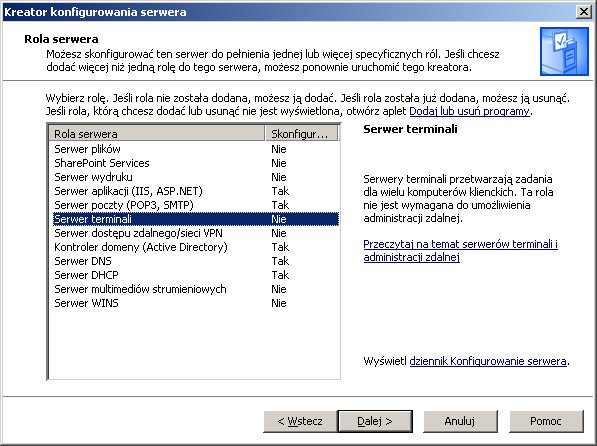The height and width of the screenshot is (446, 597).
Task: Click the Nie value for Serwer plików
Action: click(x=279, y=149)
